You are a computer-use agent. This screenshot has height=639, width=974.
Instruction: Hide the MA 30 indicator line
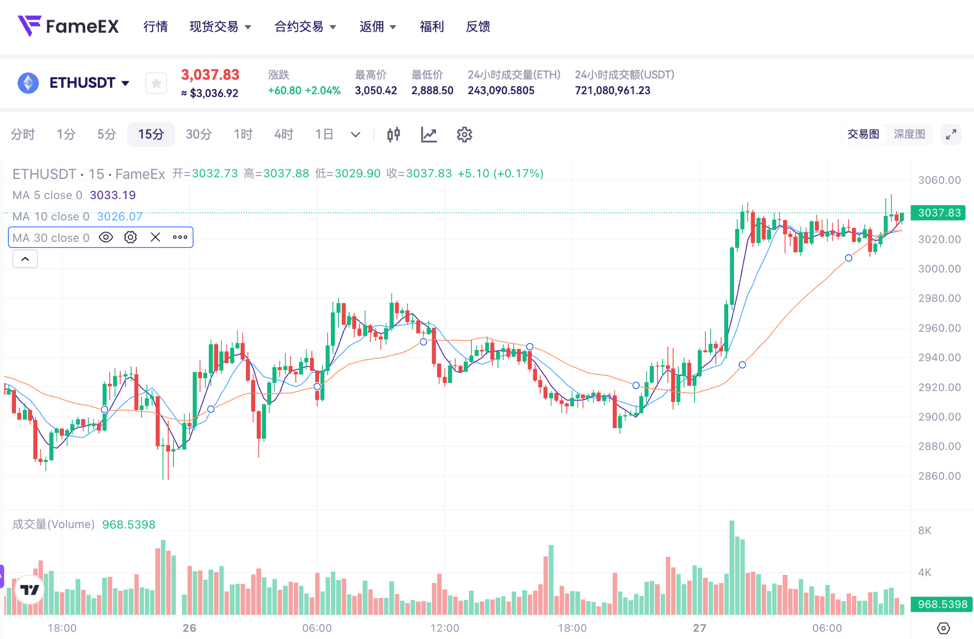click(x=106, y=238)
